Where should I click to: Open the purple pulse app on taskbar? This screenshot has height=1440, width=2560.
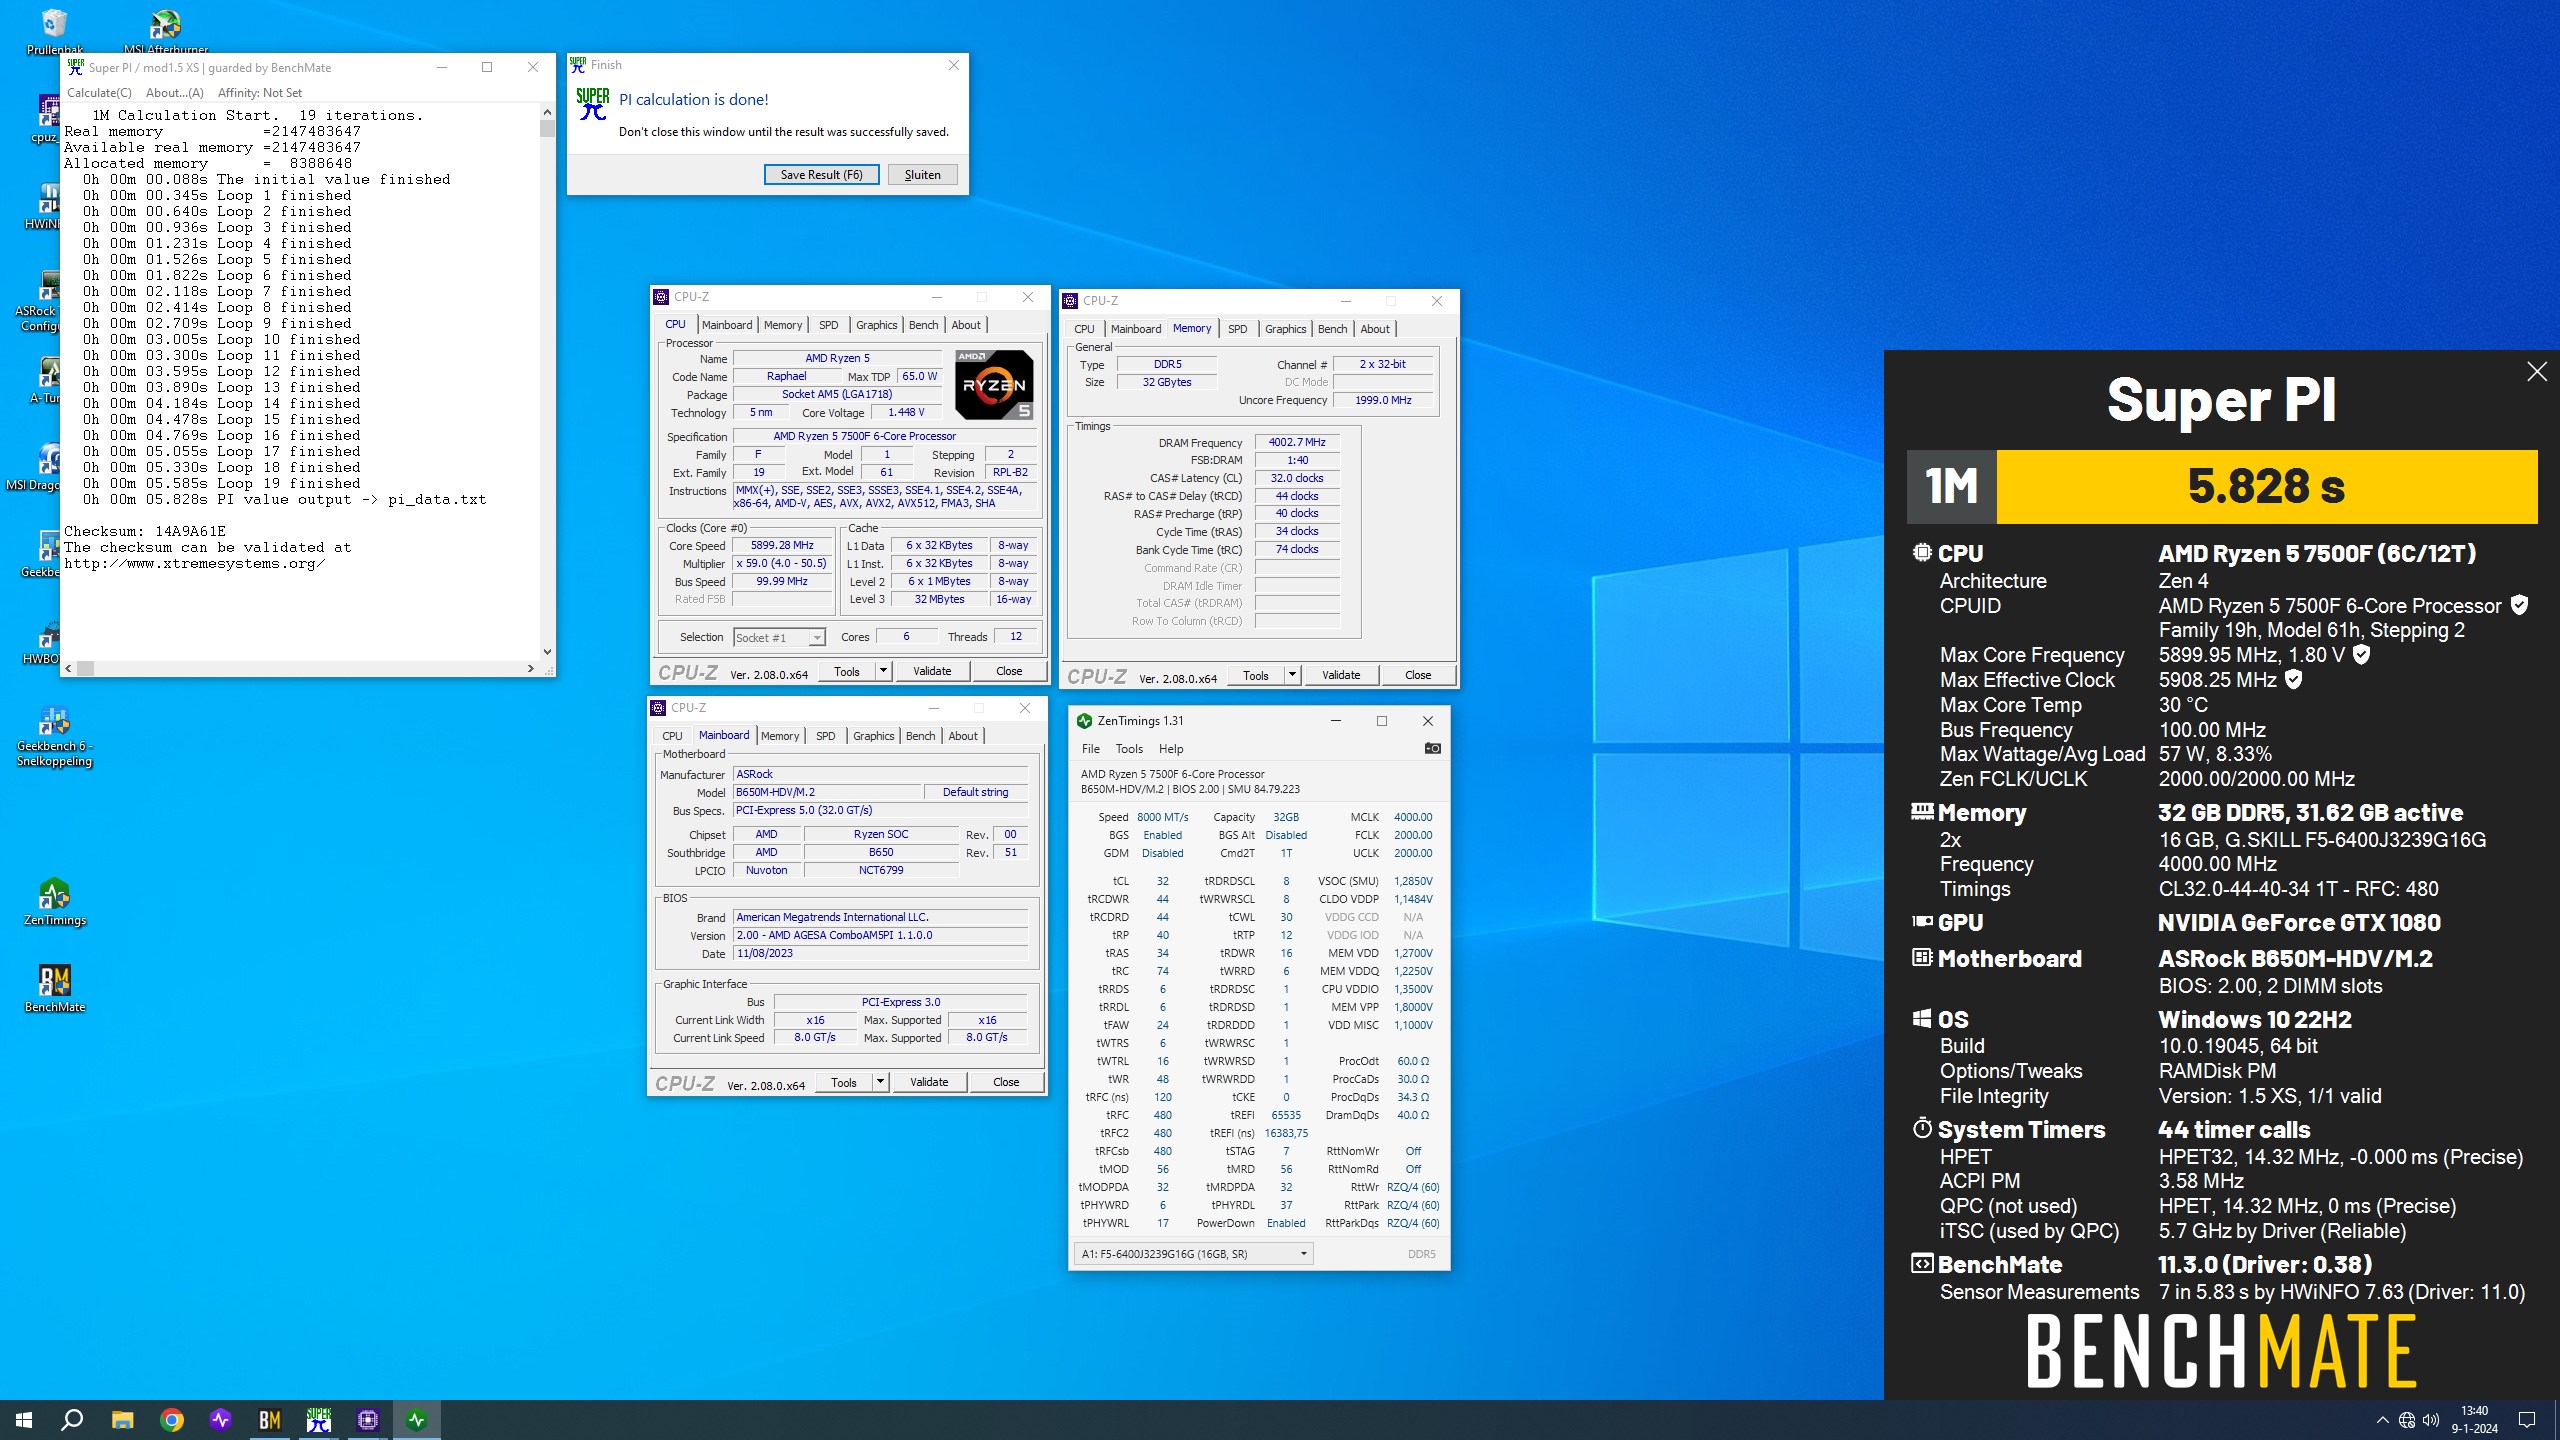(221, 1419)
